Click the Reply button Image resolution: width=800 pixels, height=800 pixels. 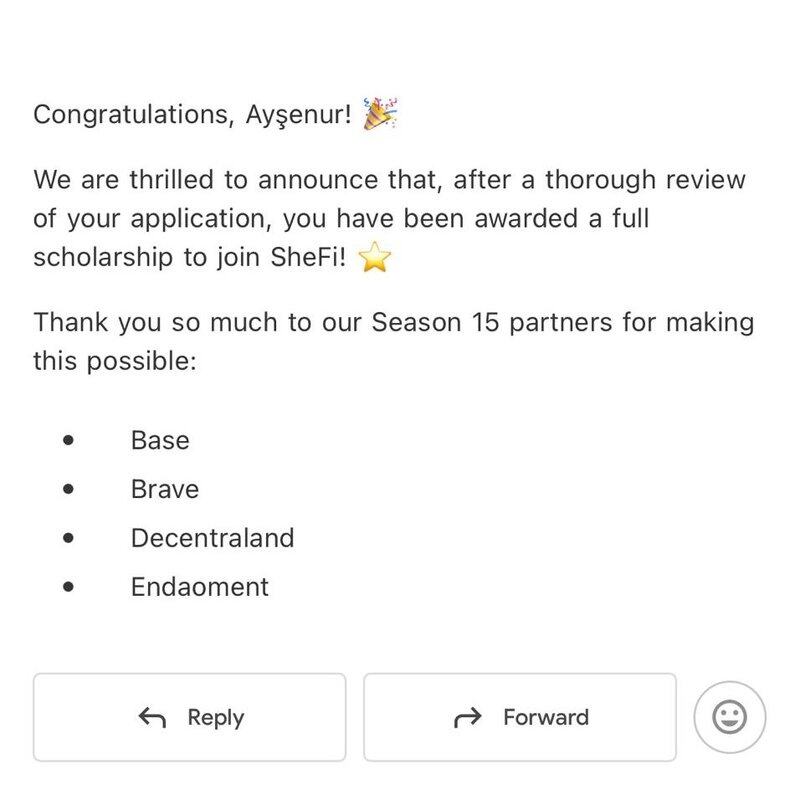(189, 717)
